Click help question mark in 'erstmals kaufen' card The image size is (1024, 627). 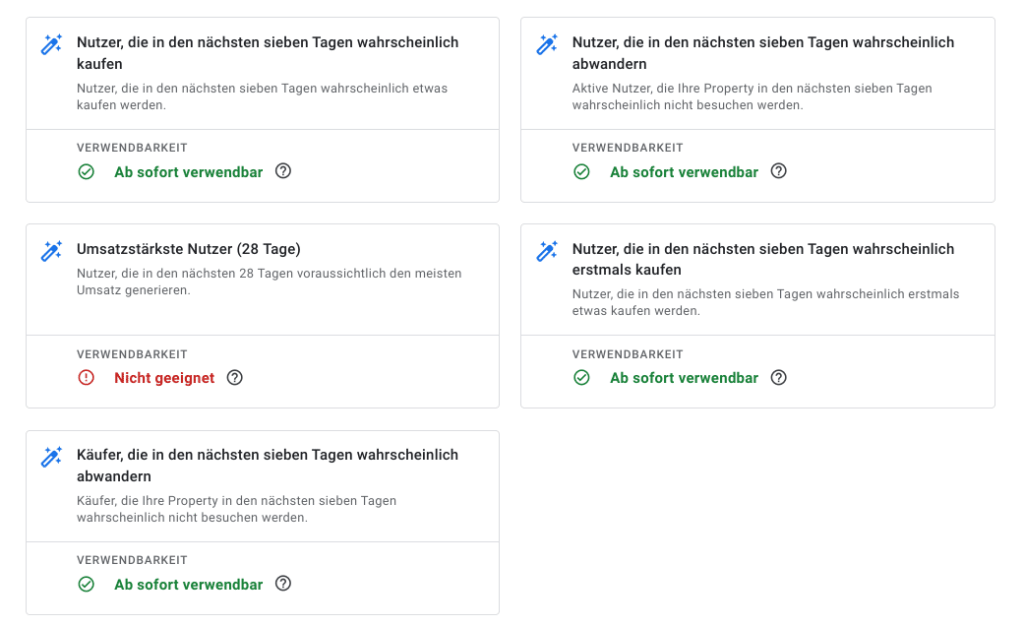(779, 378)
